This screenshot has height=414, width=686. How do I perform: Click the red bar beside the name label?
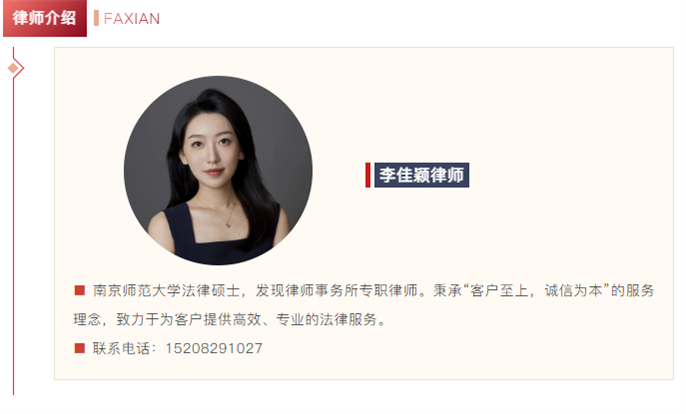point(368,175)
